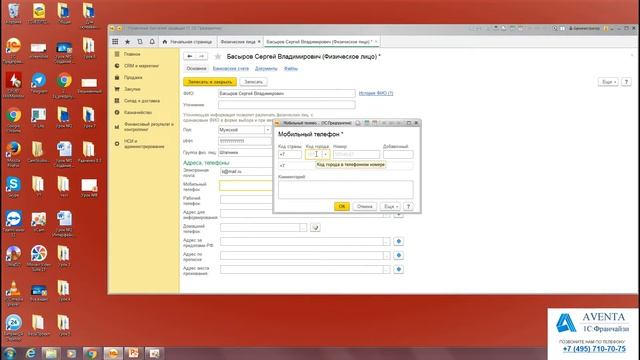The image size is (640, 360).
Task: Click the Домашний телефон field
Action: click(x=260, y=227)
